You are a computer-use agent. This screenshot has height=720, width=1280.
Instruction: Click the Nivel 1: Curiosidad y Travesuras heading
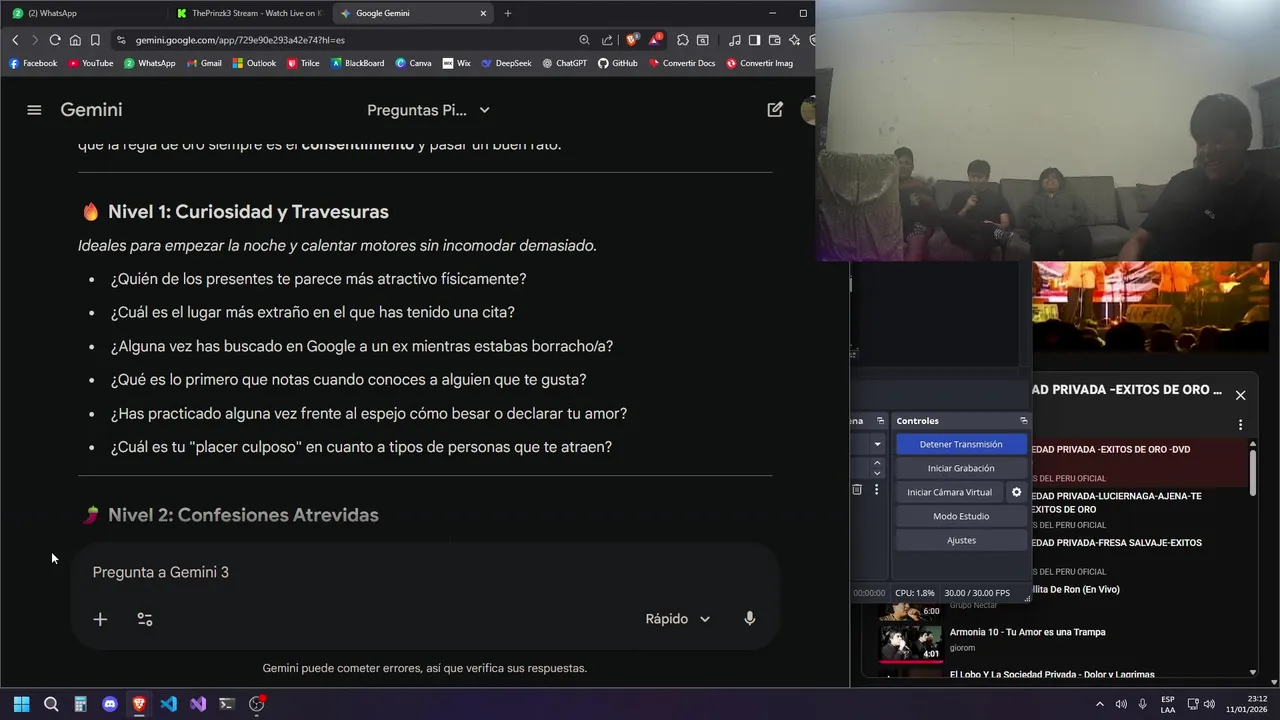[248, 212]
